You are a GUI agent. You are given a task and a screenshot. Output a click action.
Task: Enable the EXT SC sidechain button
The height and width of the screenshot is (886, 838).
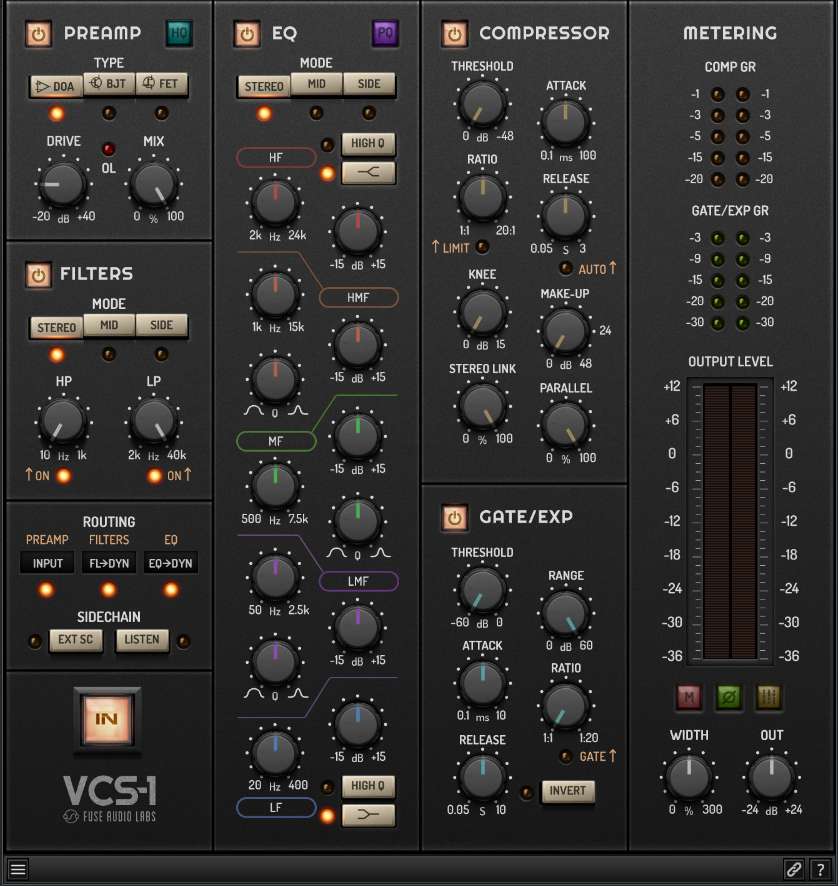[76, 640]
